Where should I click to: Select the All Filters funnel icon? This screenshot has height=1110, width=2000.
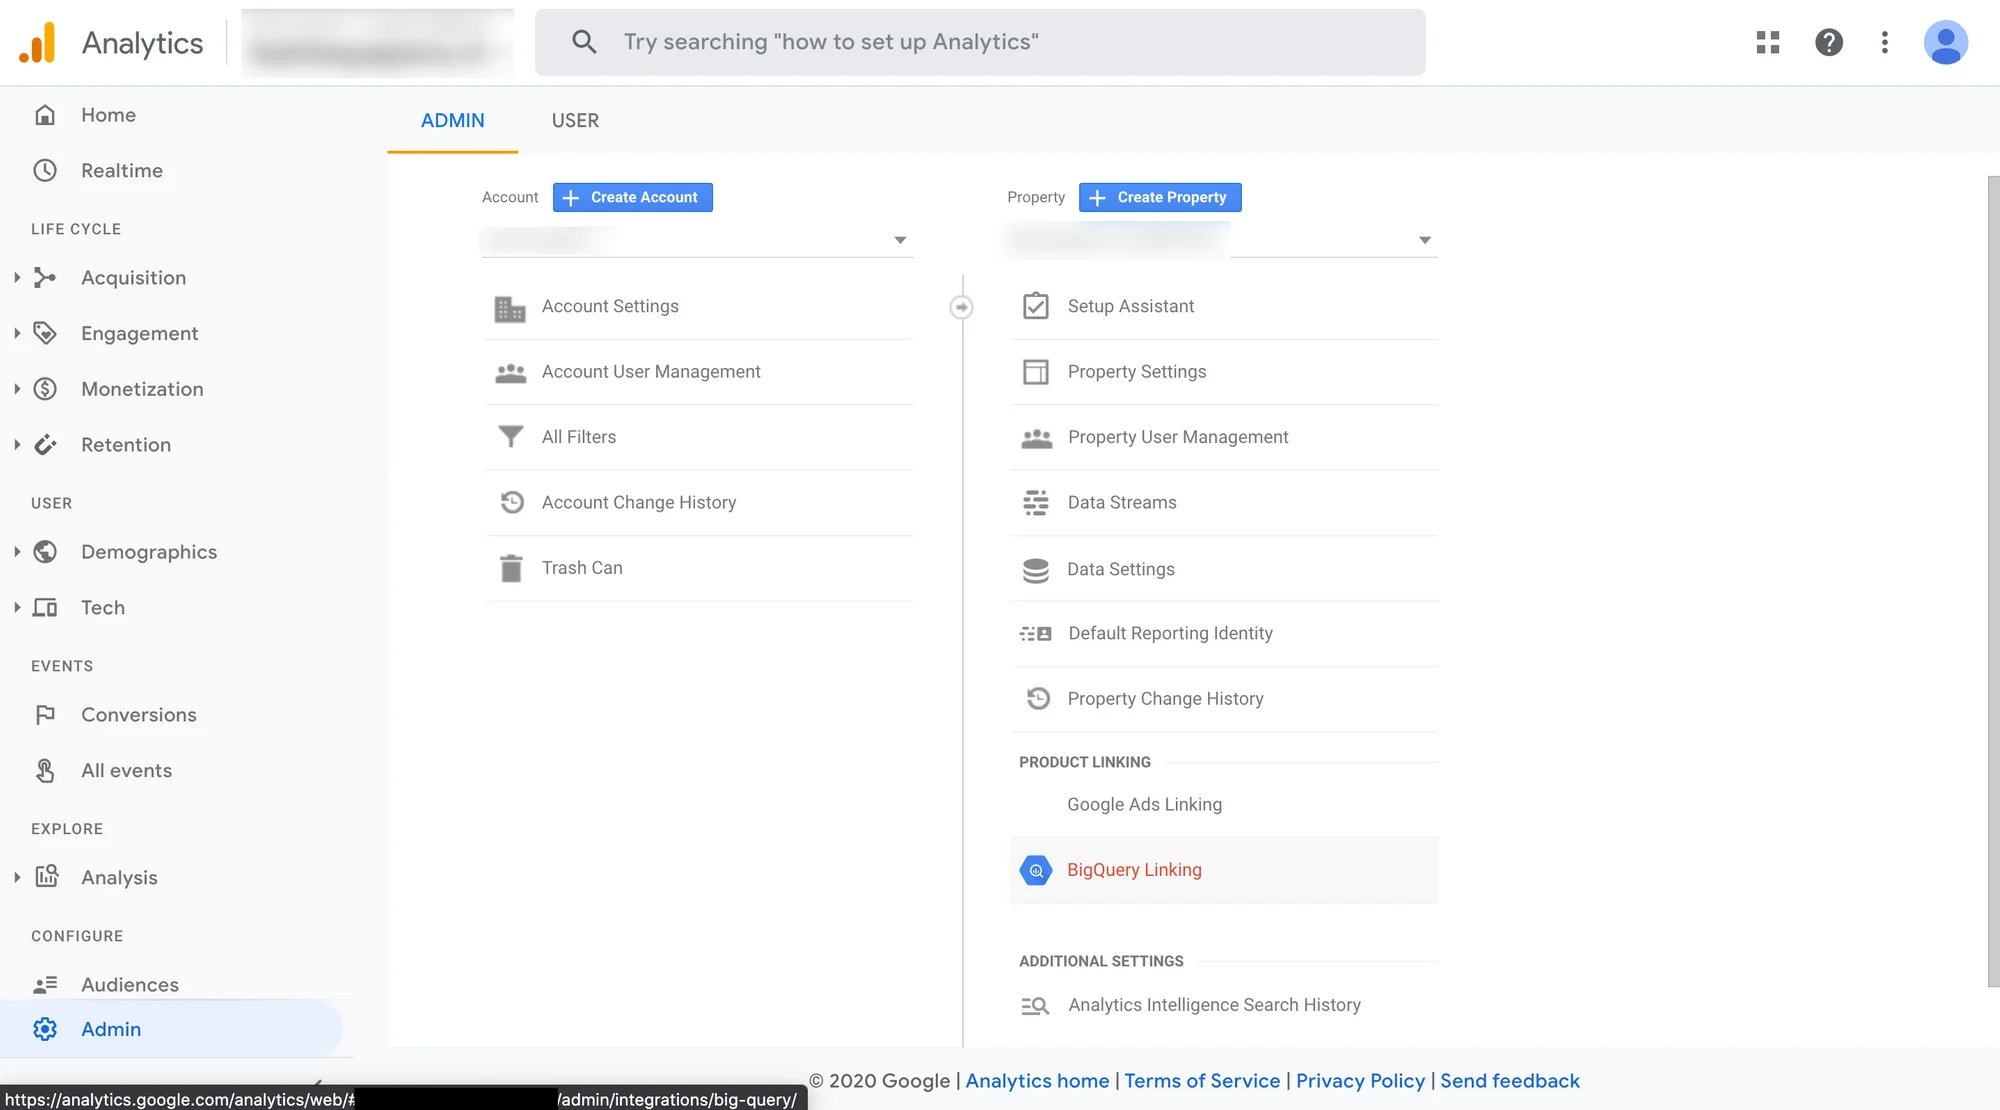511,437
